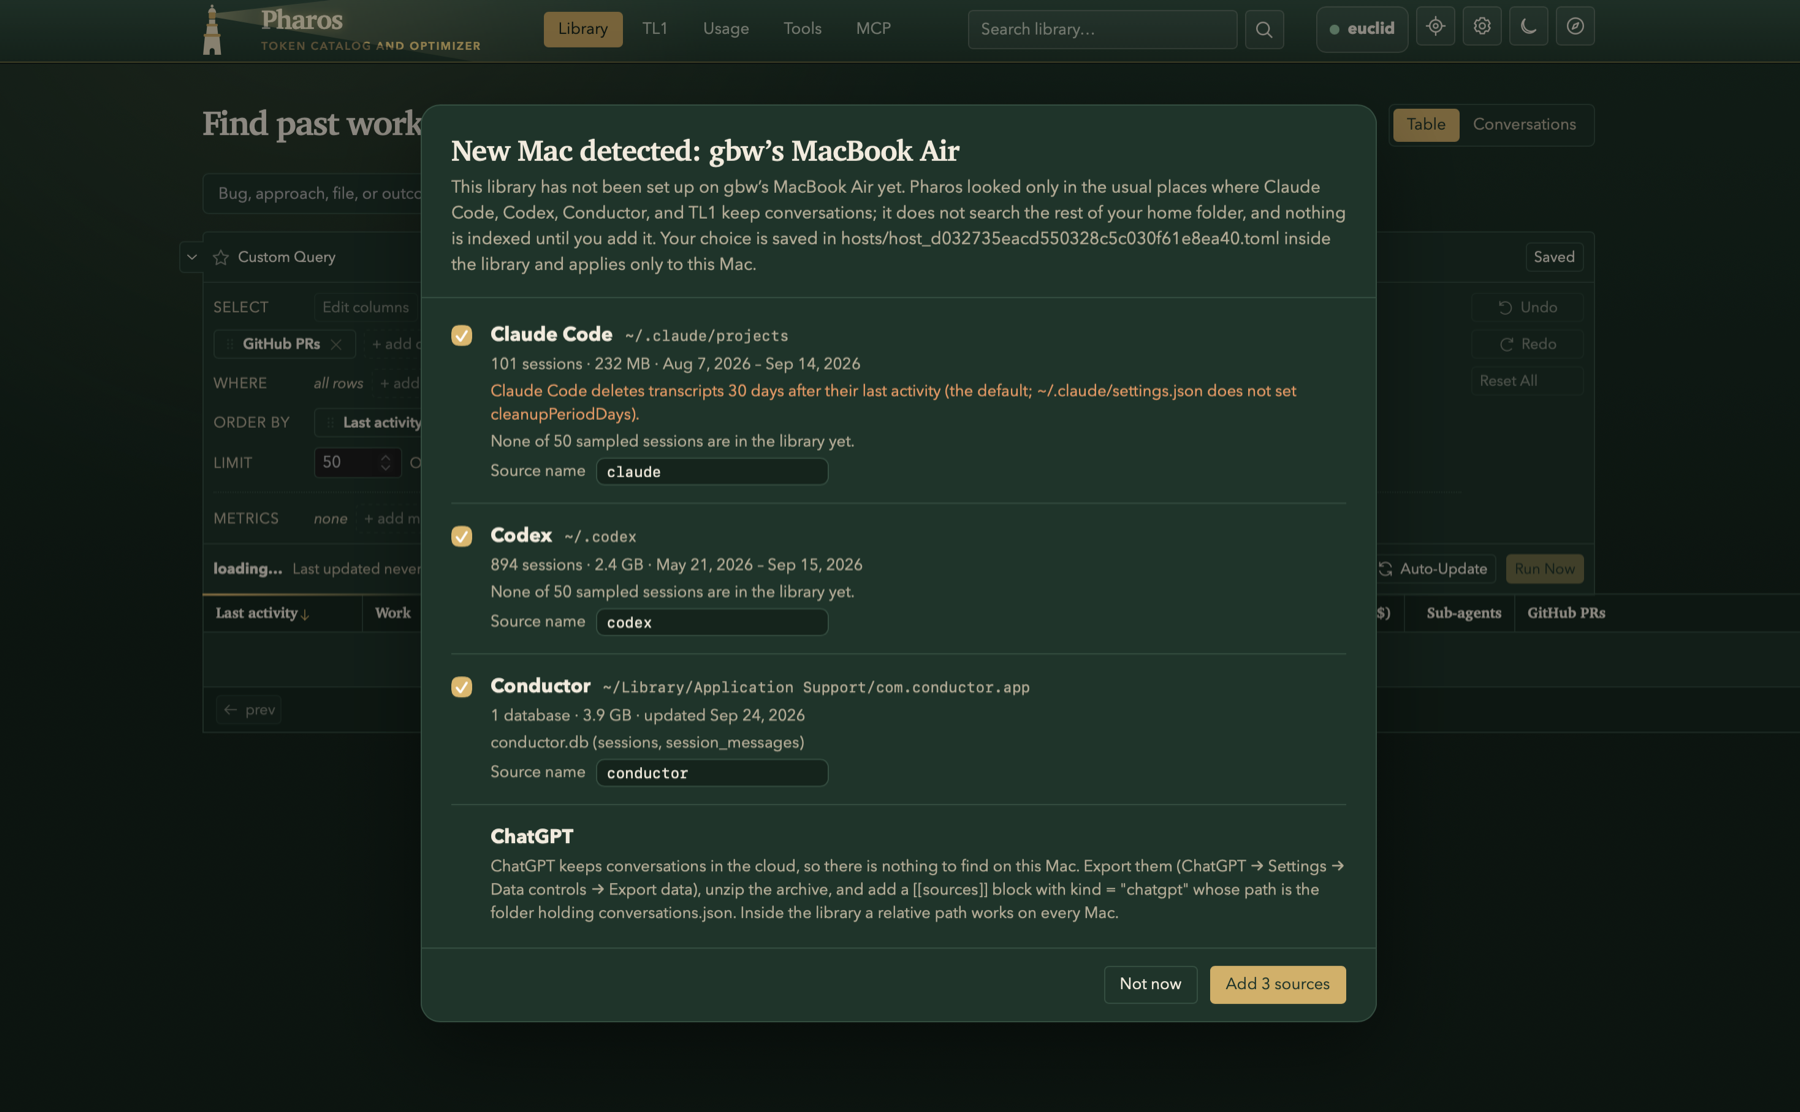Open the Tools tab
This screenshot has width=1800, height=1112.
pos(803,29)
